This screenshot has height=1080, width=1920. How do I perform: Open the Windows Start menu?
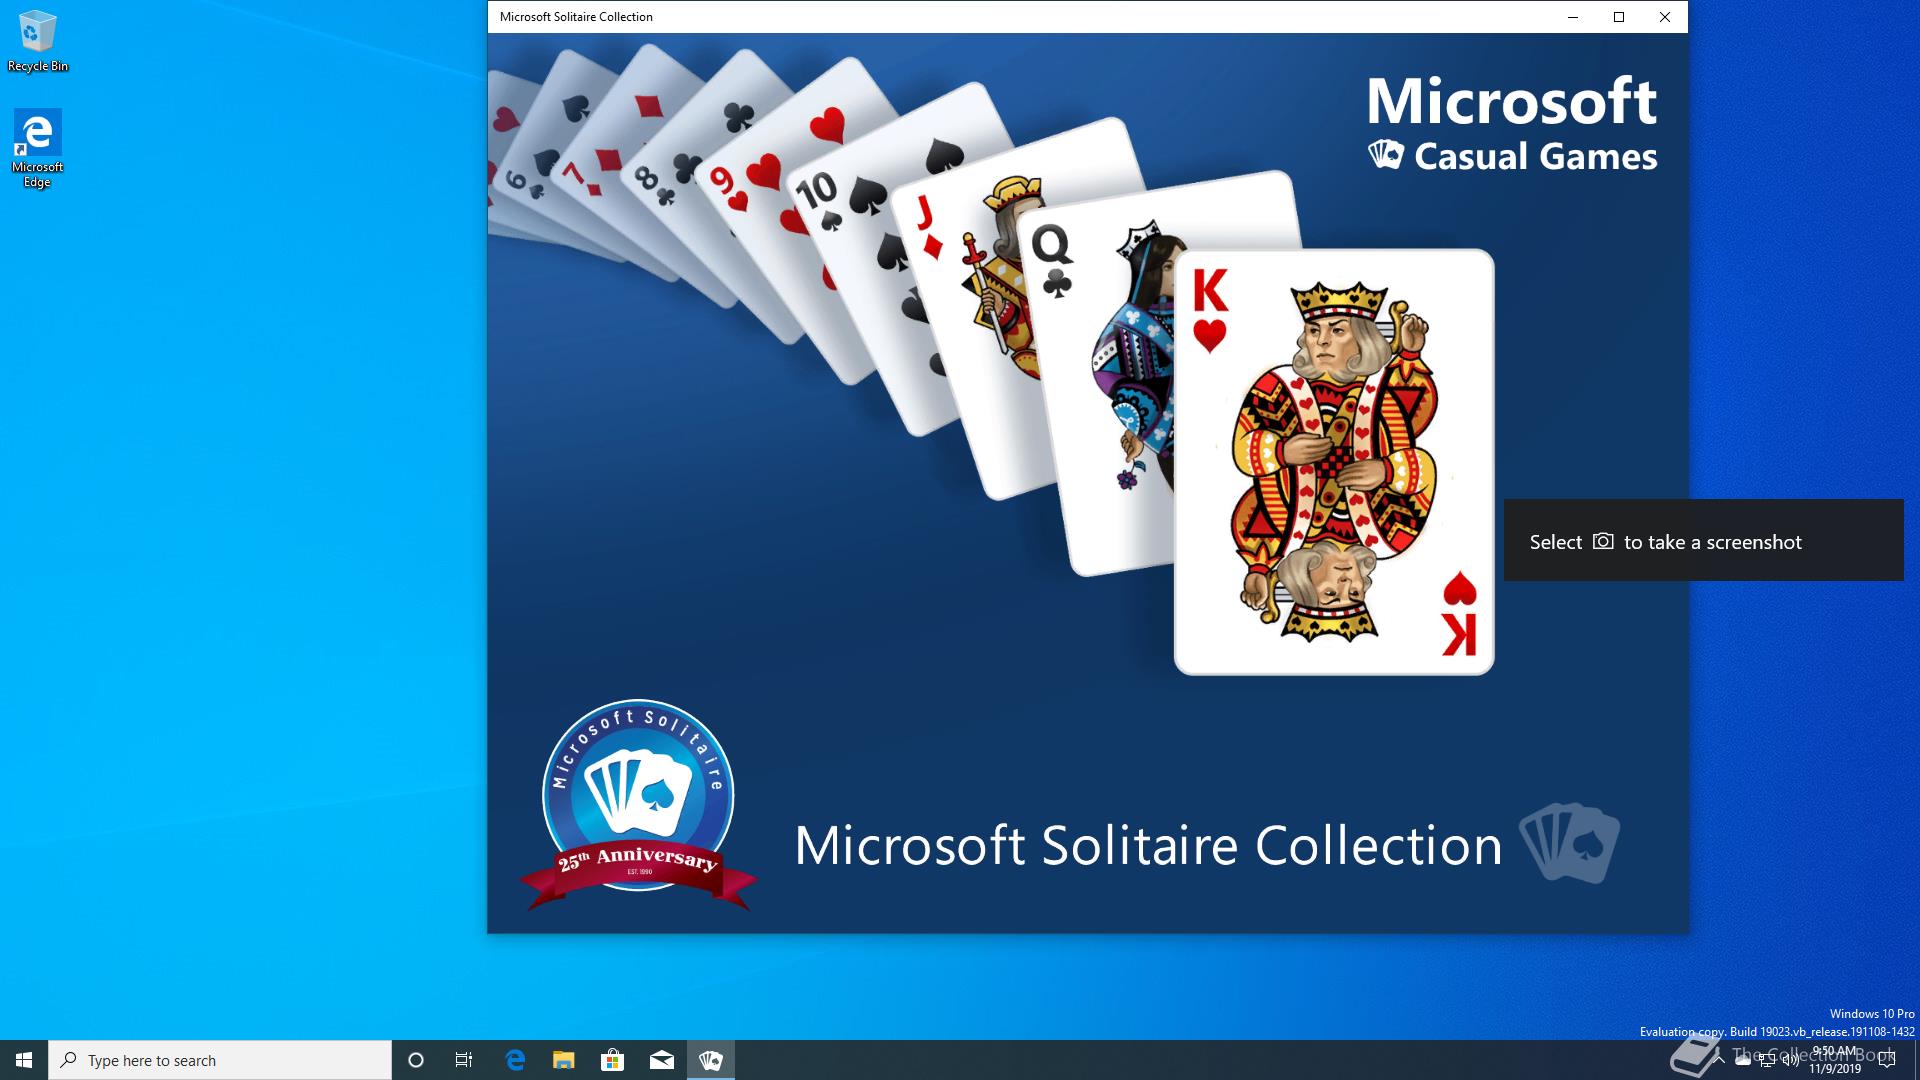24,1060
